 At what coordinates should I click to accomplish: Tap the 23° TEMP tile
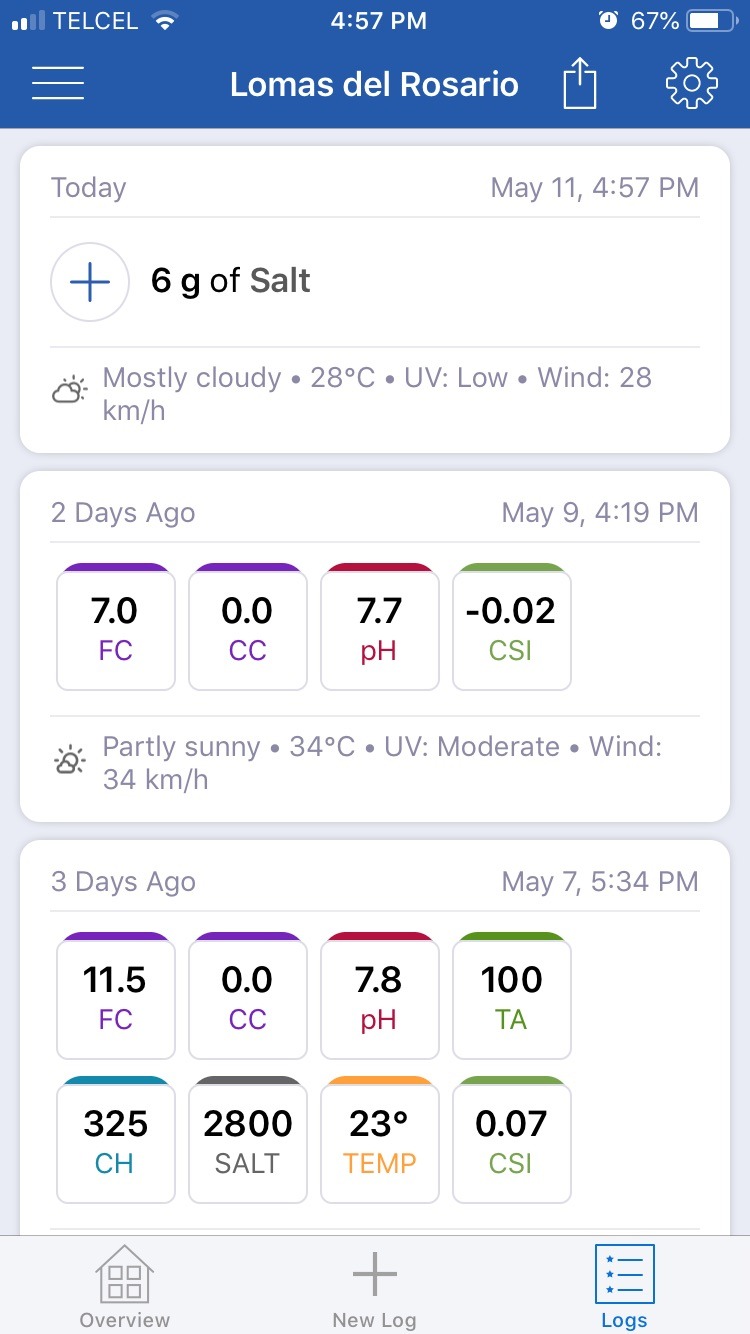click(x=380, y=1140)
